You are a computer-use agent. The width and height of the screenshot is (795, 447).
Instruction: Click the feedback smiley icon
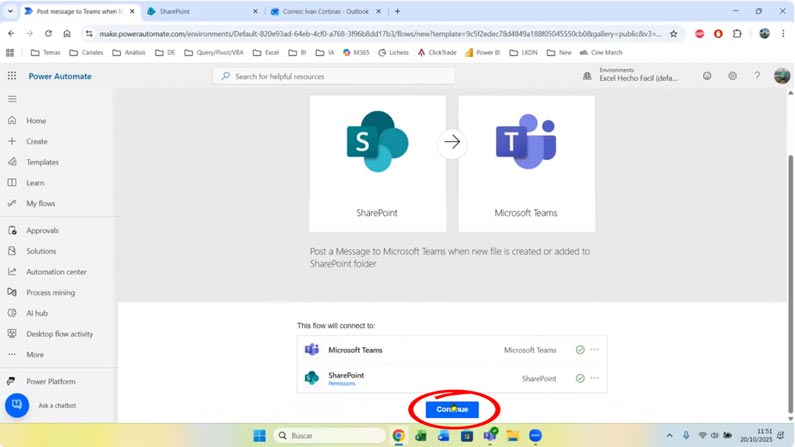click(x=707, y=76)
